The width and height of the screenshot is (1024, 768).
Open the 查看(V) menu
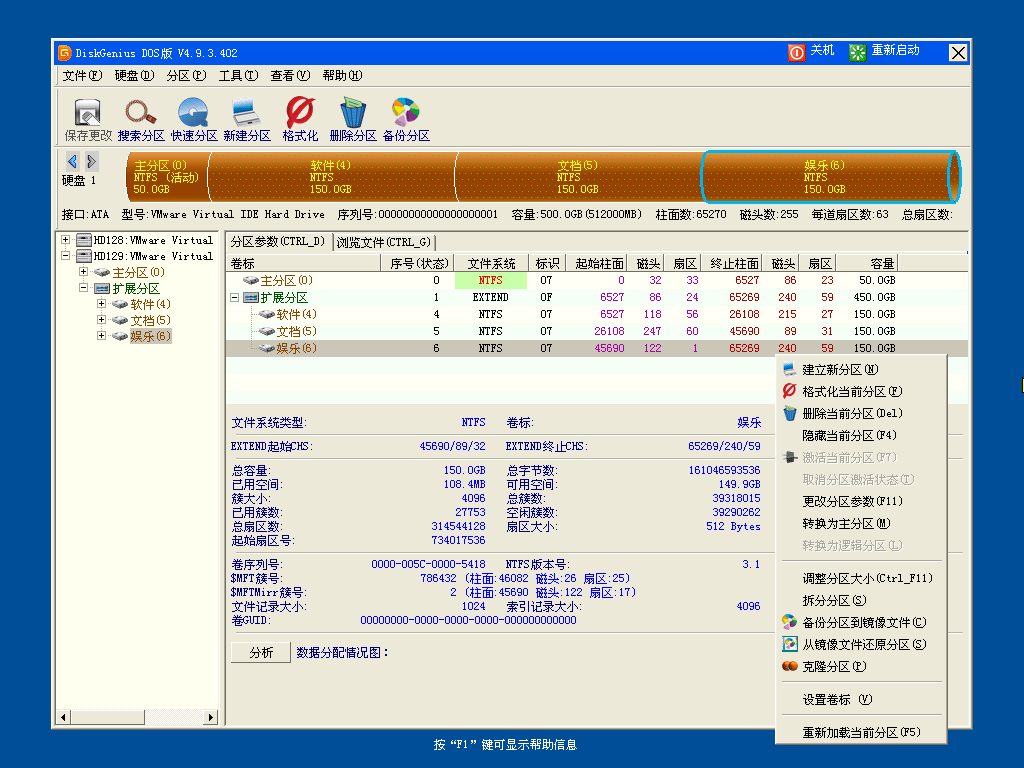click(x=291, y=76)
